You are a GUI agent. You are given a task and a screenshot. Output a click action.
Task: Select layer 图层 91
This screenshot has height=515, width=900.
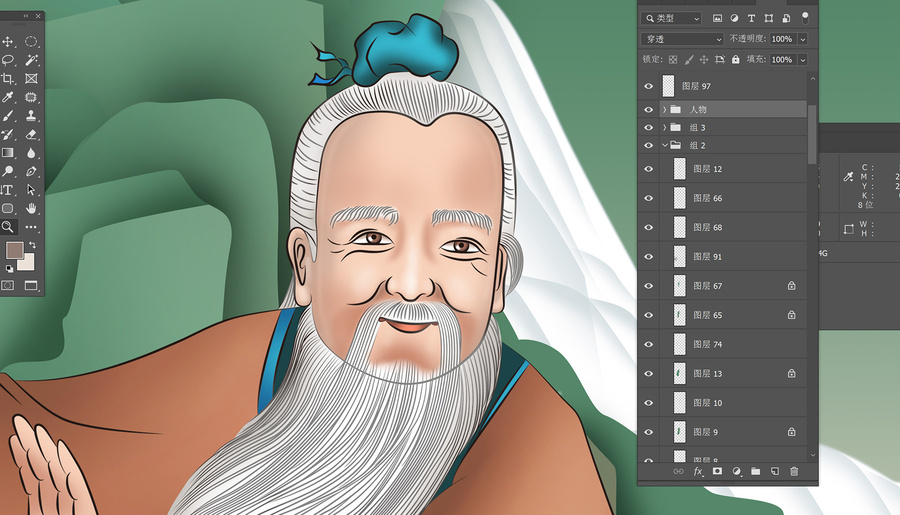(733, 257)
